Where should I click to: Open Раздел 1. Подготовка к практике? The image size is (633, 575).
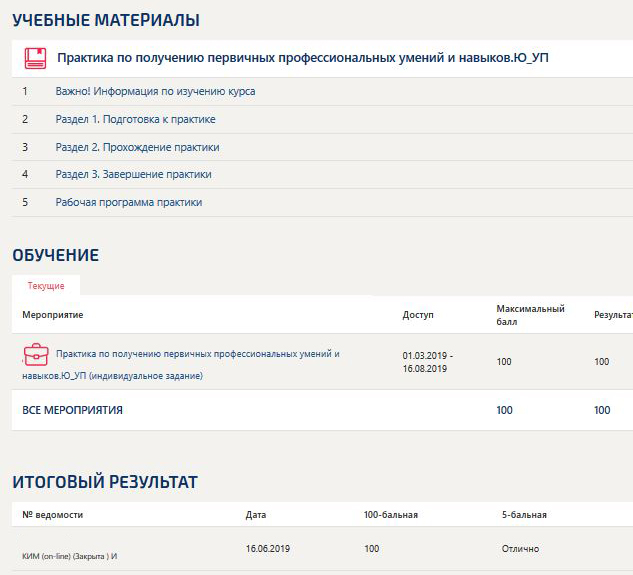[x=135, y=119]
